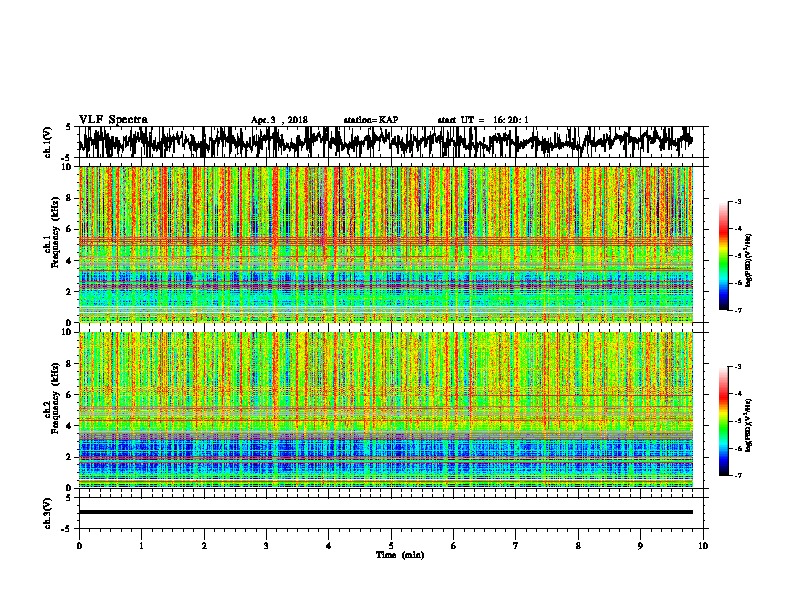This screenshot has height=612, width=792.
Task: Click the time axis tick label '5'
Action: point(391,546)
